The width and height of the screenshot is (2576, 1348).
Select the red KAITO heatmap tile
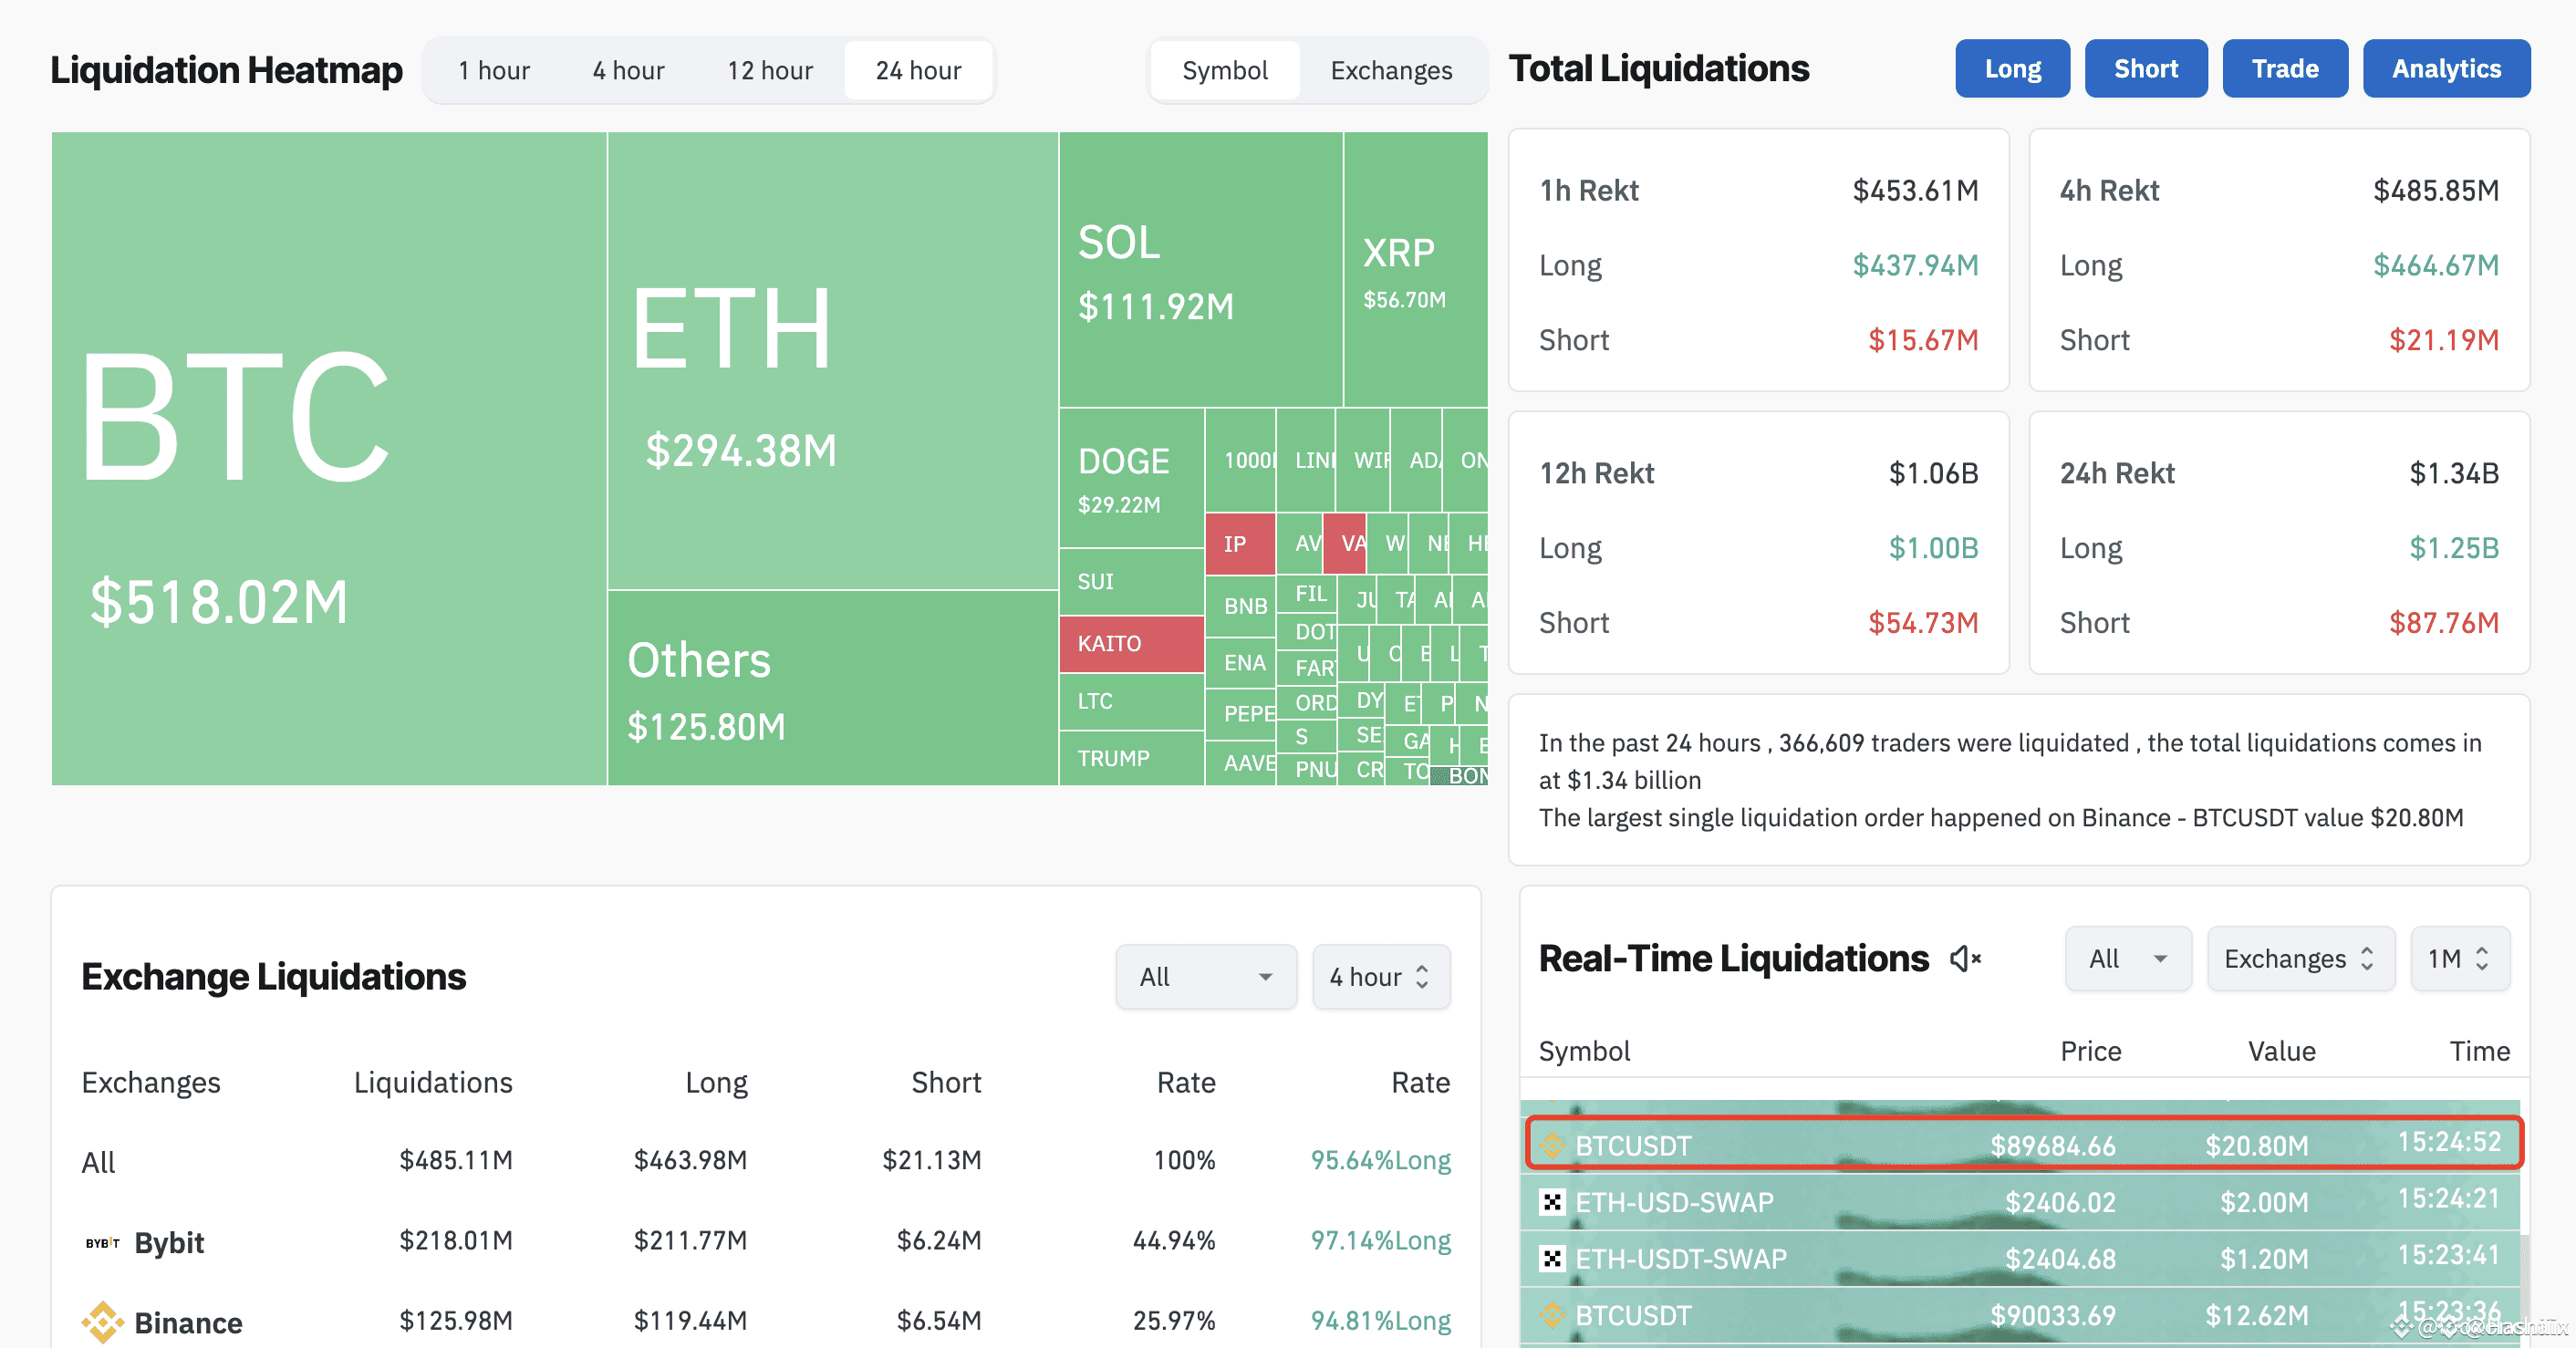click(x=1130, y=643)
